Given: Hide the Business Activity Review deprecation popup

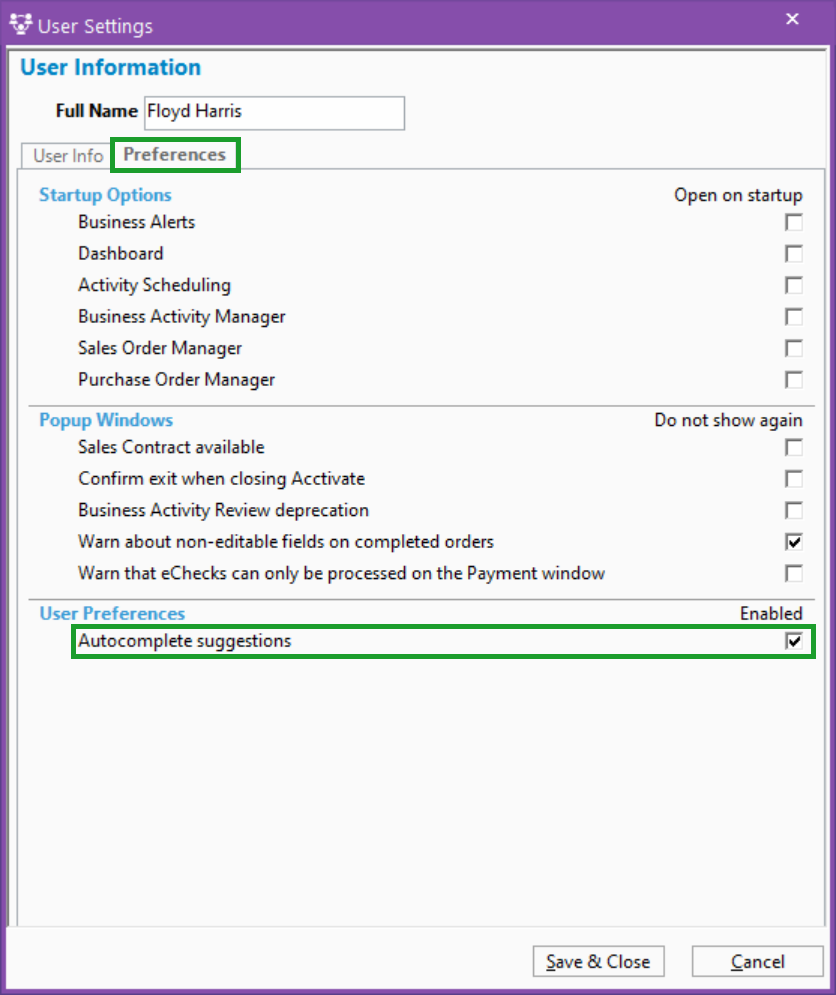Looking at the screenshot, I should tap(793, 510).
